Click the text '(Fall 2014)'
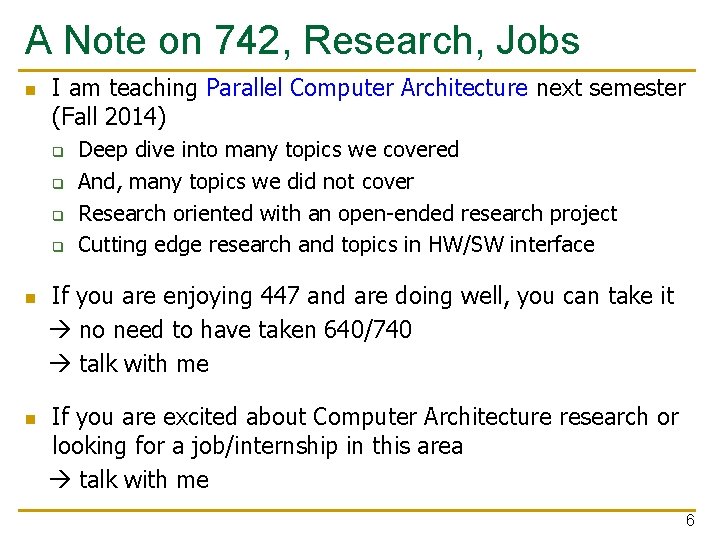 coord(109,116)
